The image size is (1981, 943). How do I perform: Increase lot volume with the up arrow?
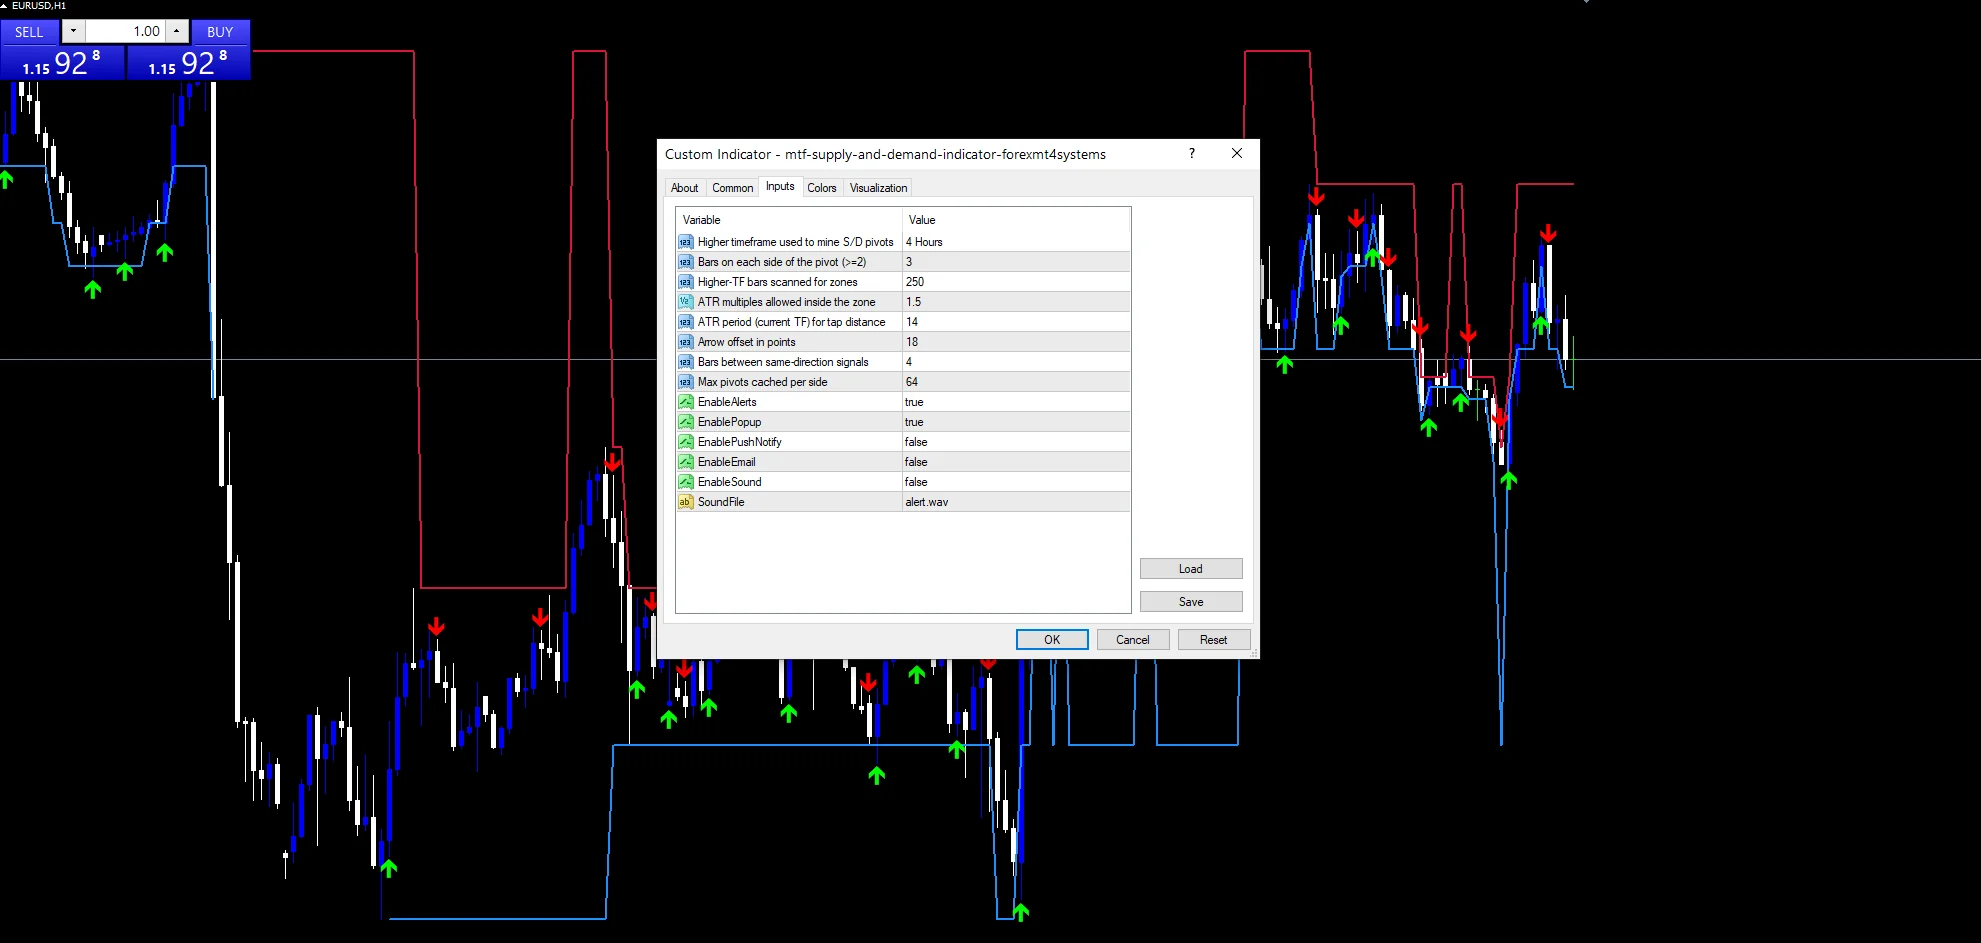click(x=177, y=31)
